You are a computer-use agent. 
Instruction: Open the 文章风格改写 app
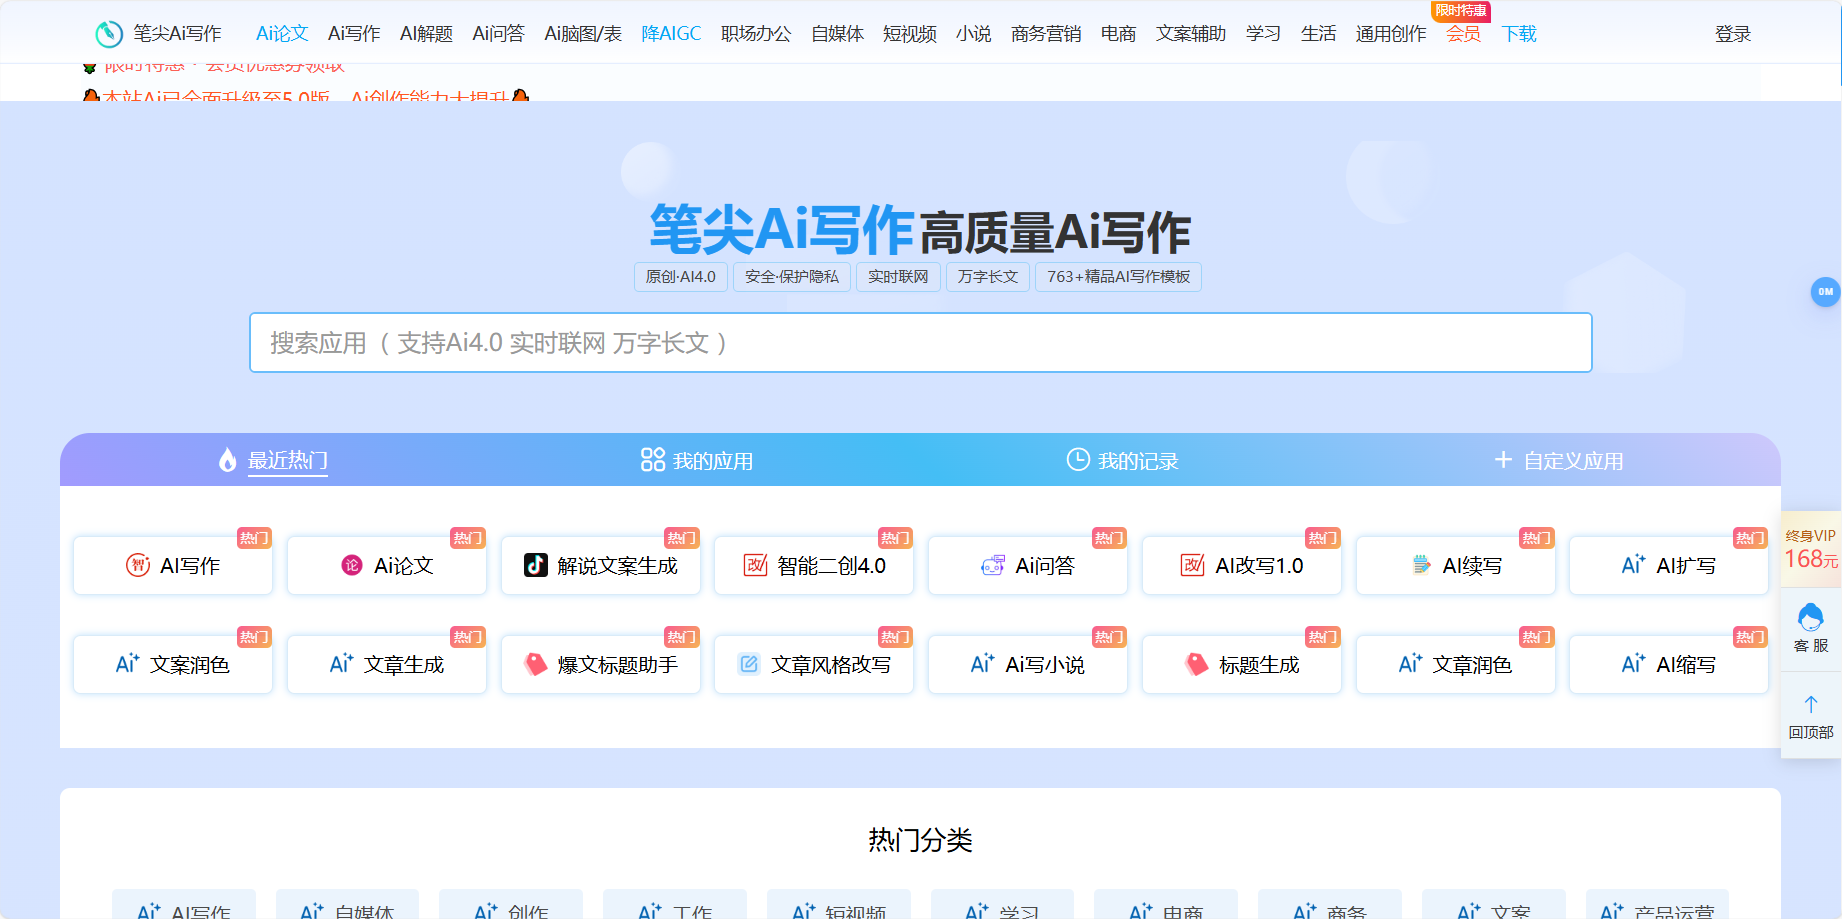[x=813, y=663]
